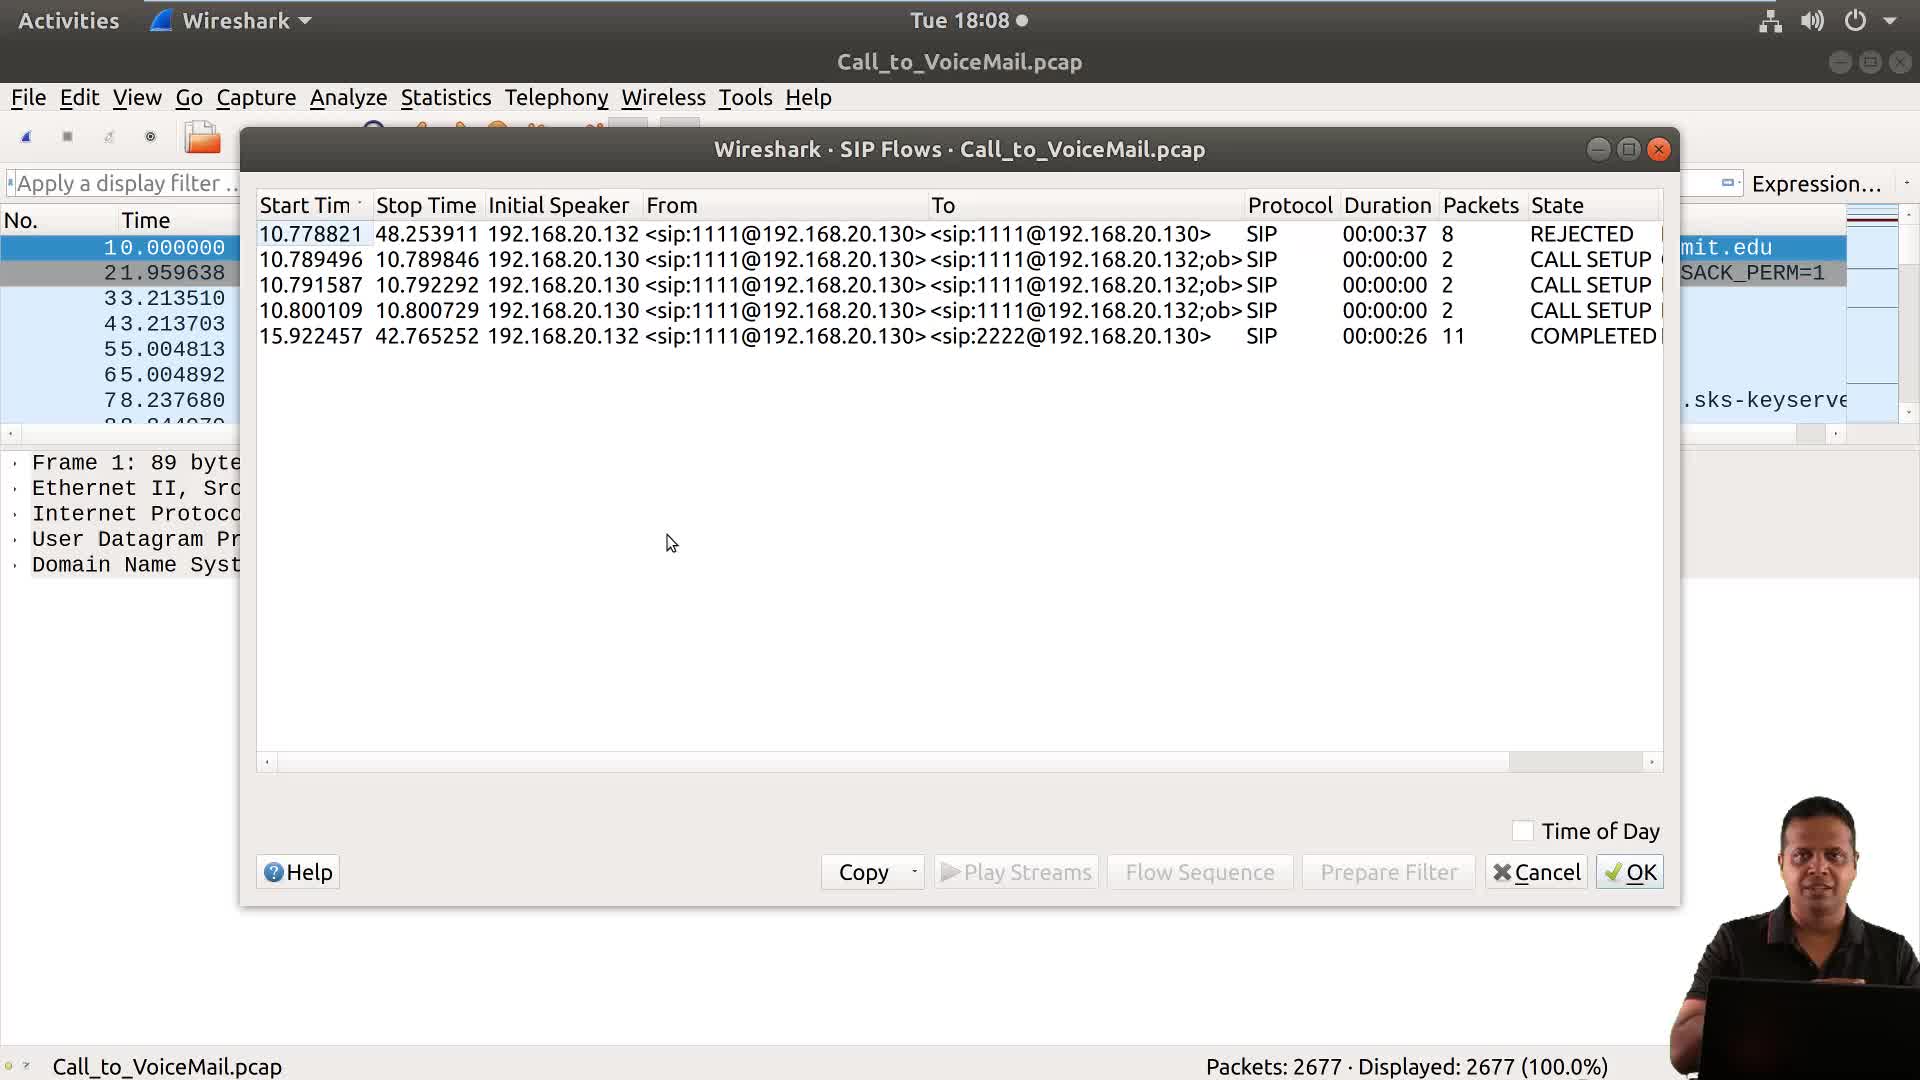Click the open capture file folder icon
This screenshot has width=1920, height=1080.
[x=202, y=136]
